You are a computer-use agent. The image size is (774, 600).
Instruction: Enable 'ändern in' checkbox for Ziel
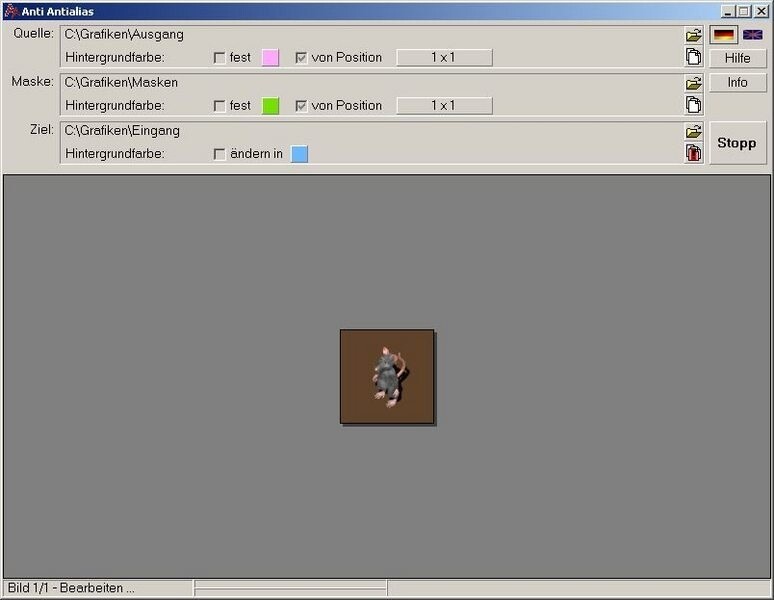coord(220,154)
